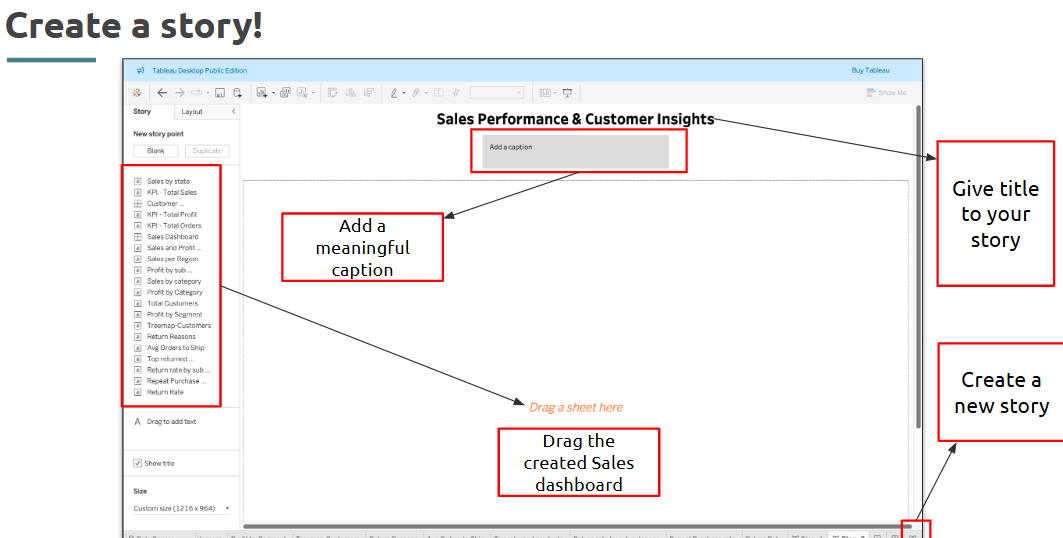Click the Clear Sheet icon
Screen dimensions: 1063x538
(302, 93)
